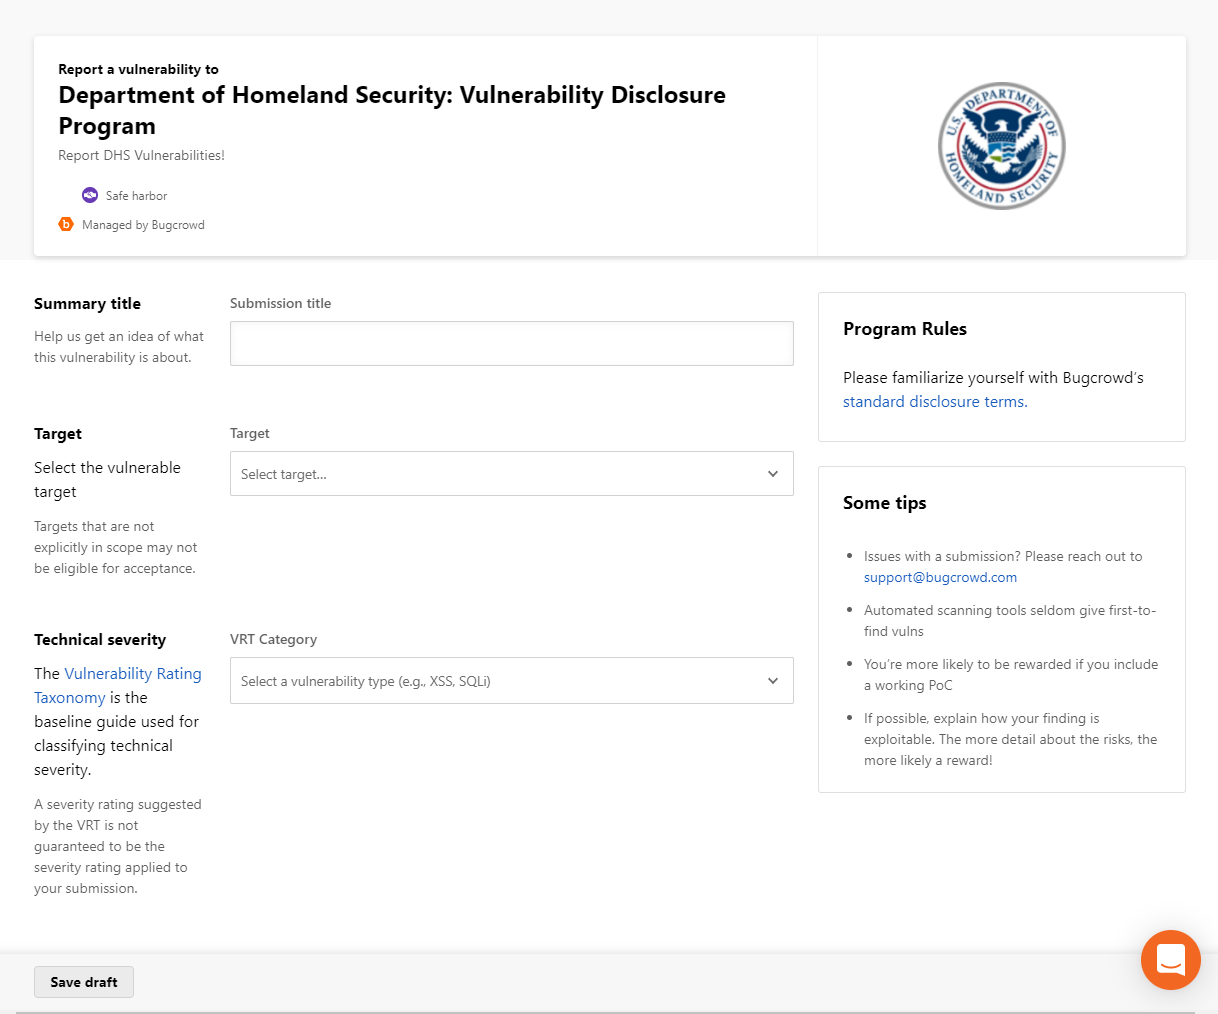
Task: Click the VRT Category chevron arrow
Action: point(773,681)
